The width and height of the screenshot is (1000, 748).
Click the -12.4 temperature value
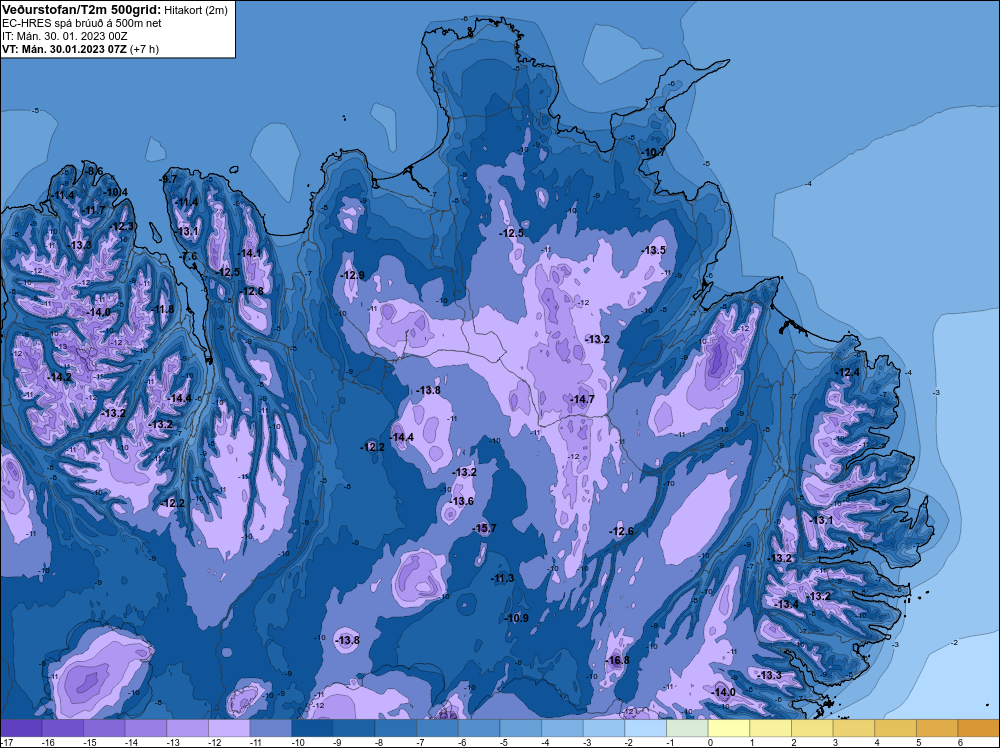848,372
